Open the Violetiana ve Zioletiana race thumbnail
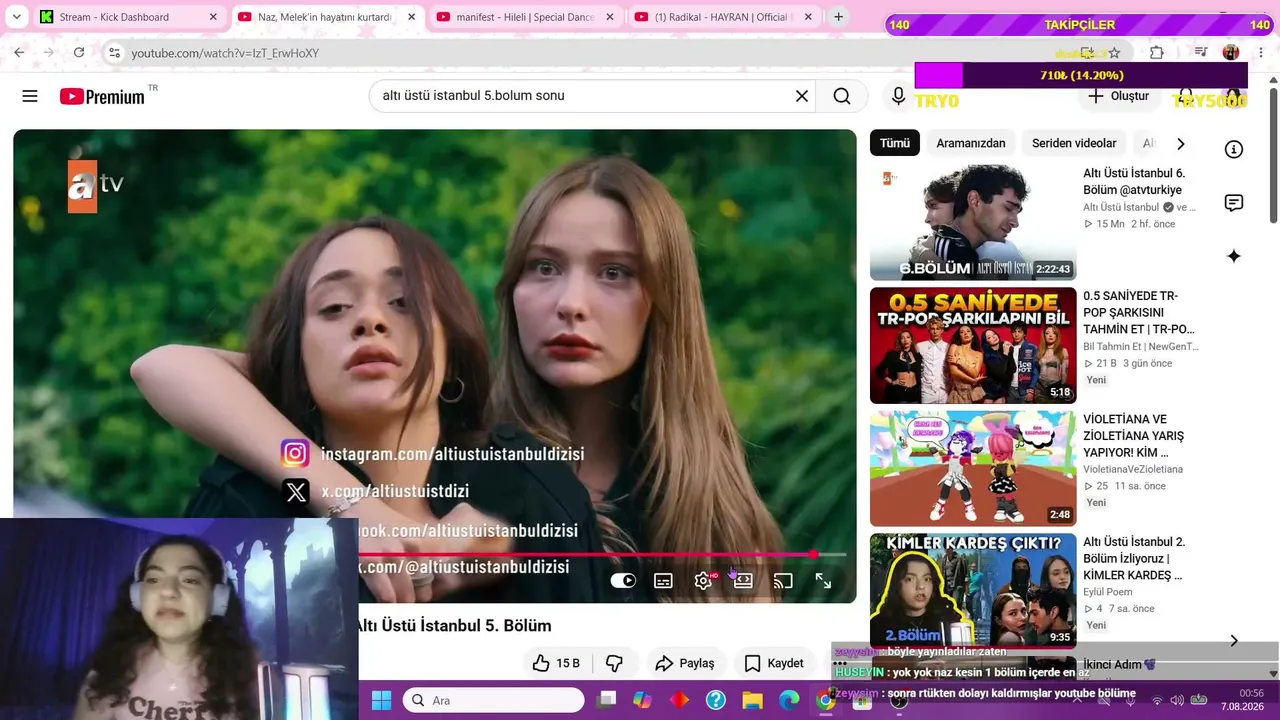This screenshot has height=720, width=1280. click(x=973, y=468)
